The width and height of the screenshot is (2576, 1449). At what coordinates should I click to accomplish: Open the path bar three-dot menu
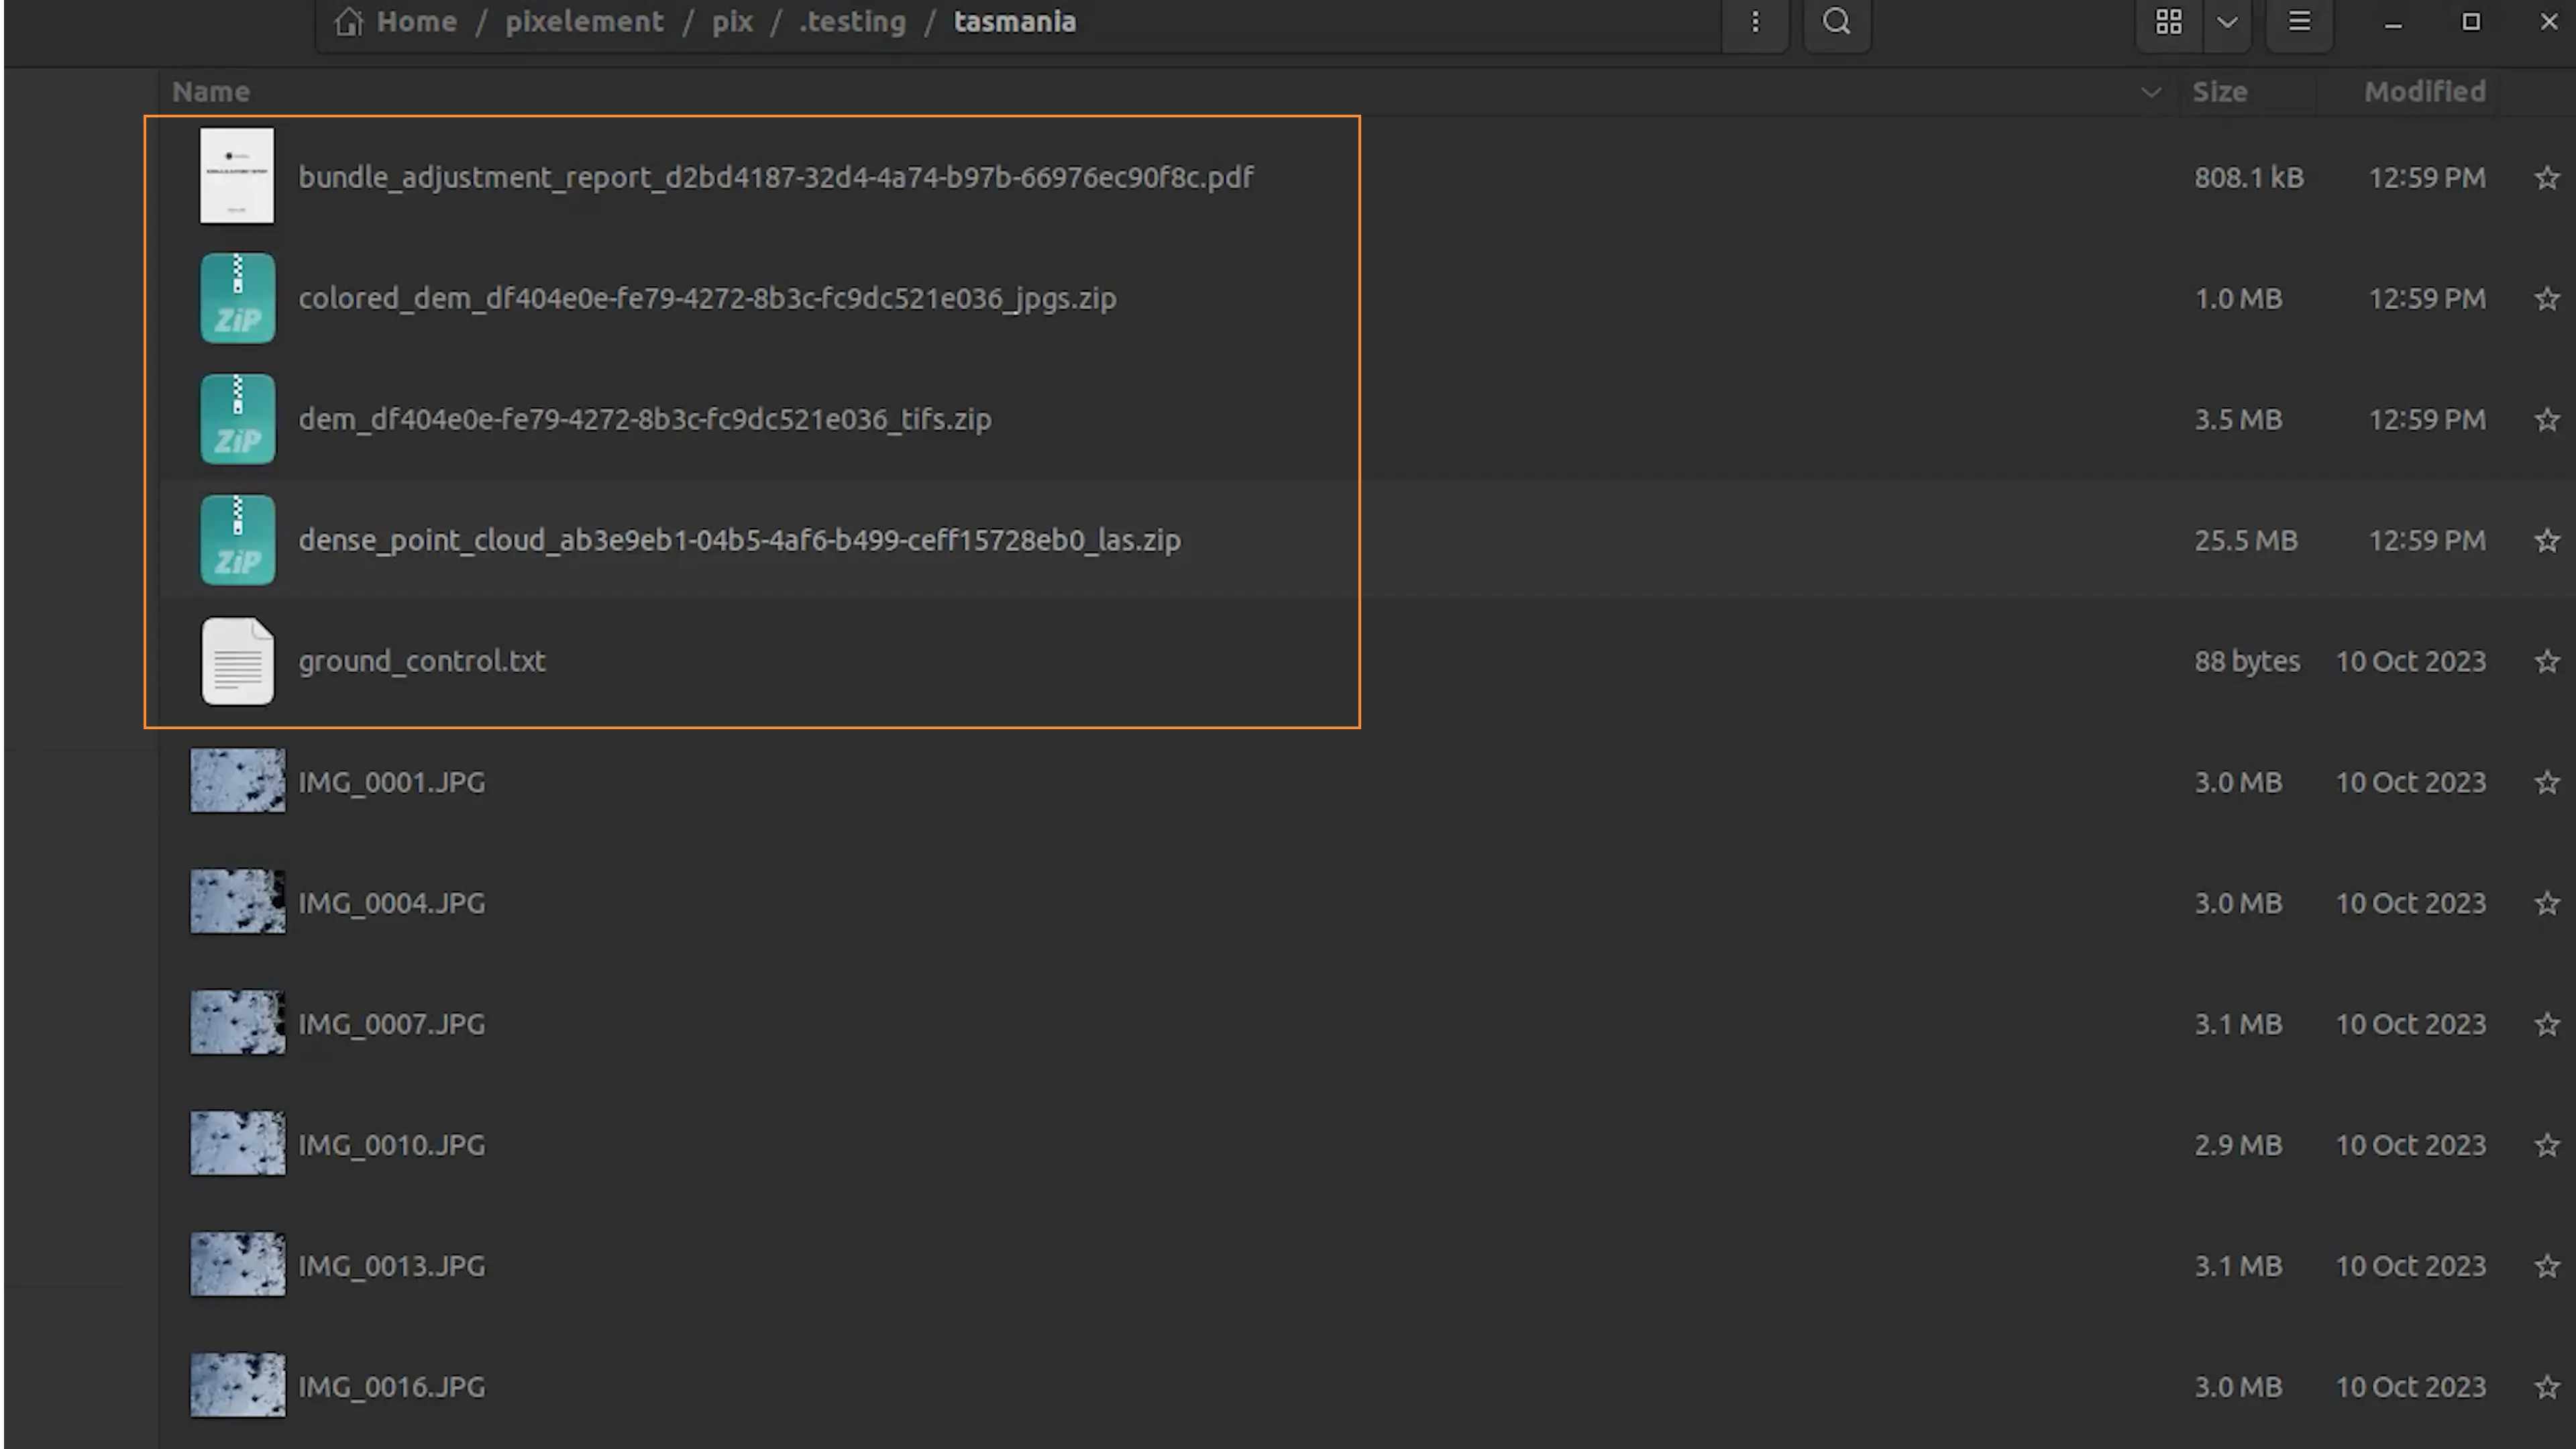(1755, 22)
